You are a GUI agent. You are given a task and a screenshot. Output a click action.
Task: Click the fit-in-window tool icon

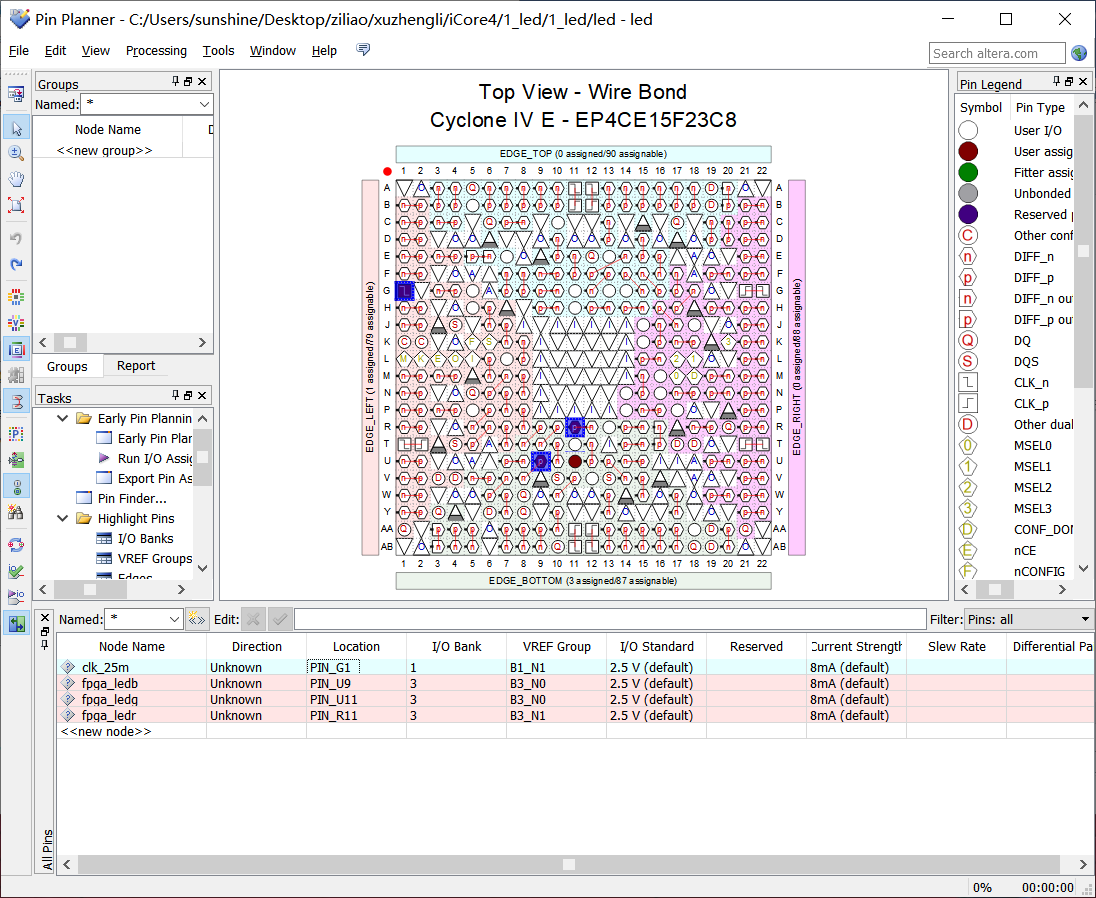16,205
